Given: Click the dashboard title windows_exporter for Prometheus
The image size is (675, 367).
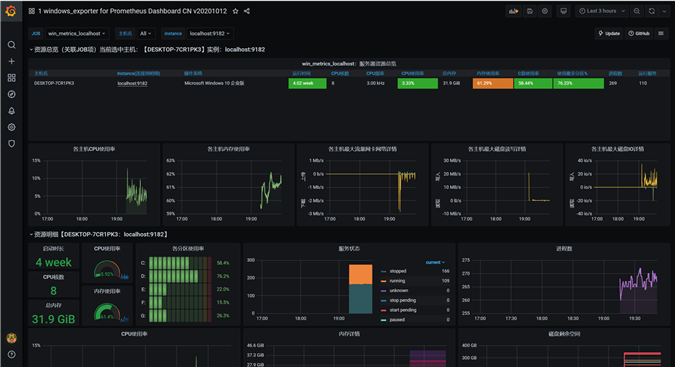Looking at the screenshot, I should [132, 11].
